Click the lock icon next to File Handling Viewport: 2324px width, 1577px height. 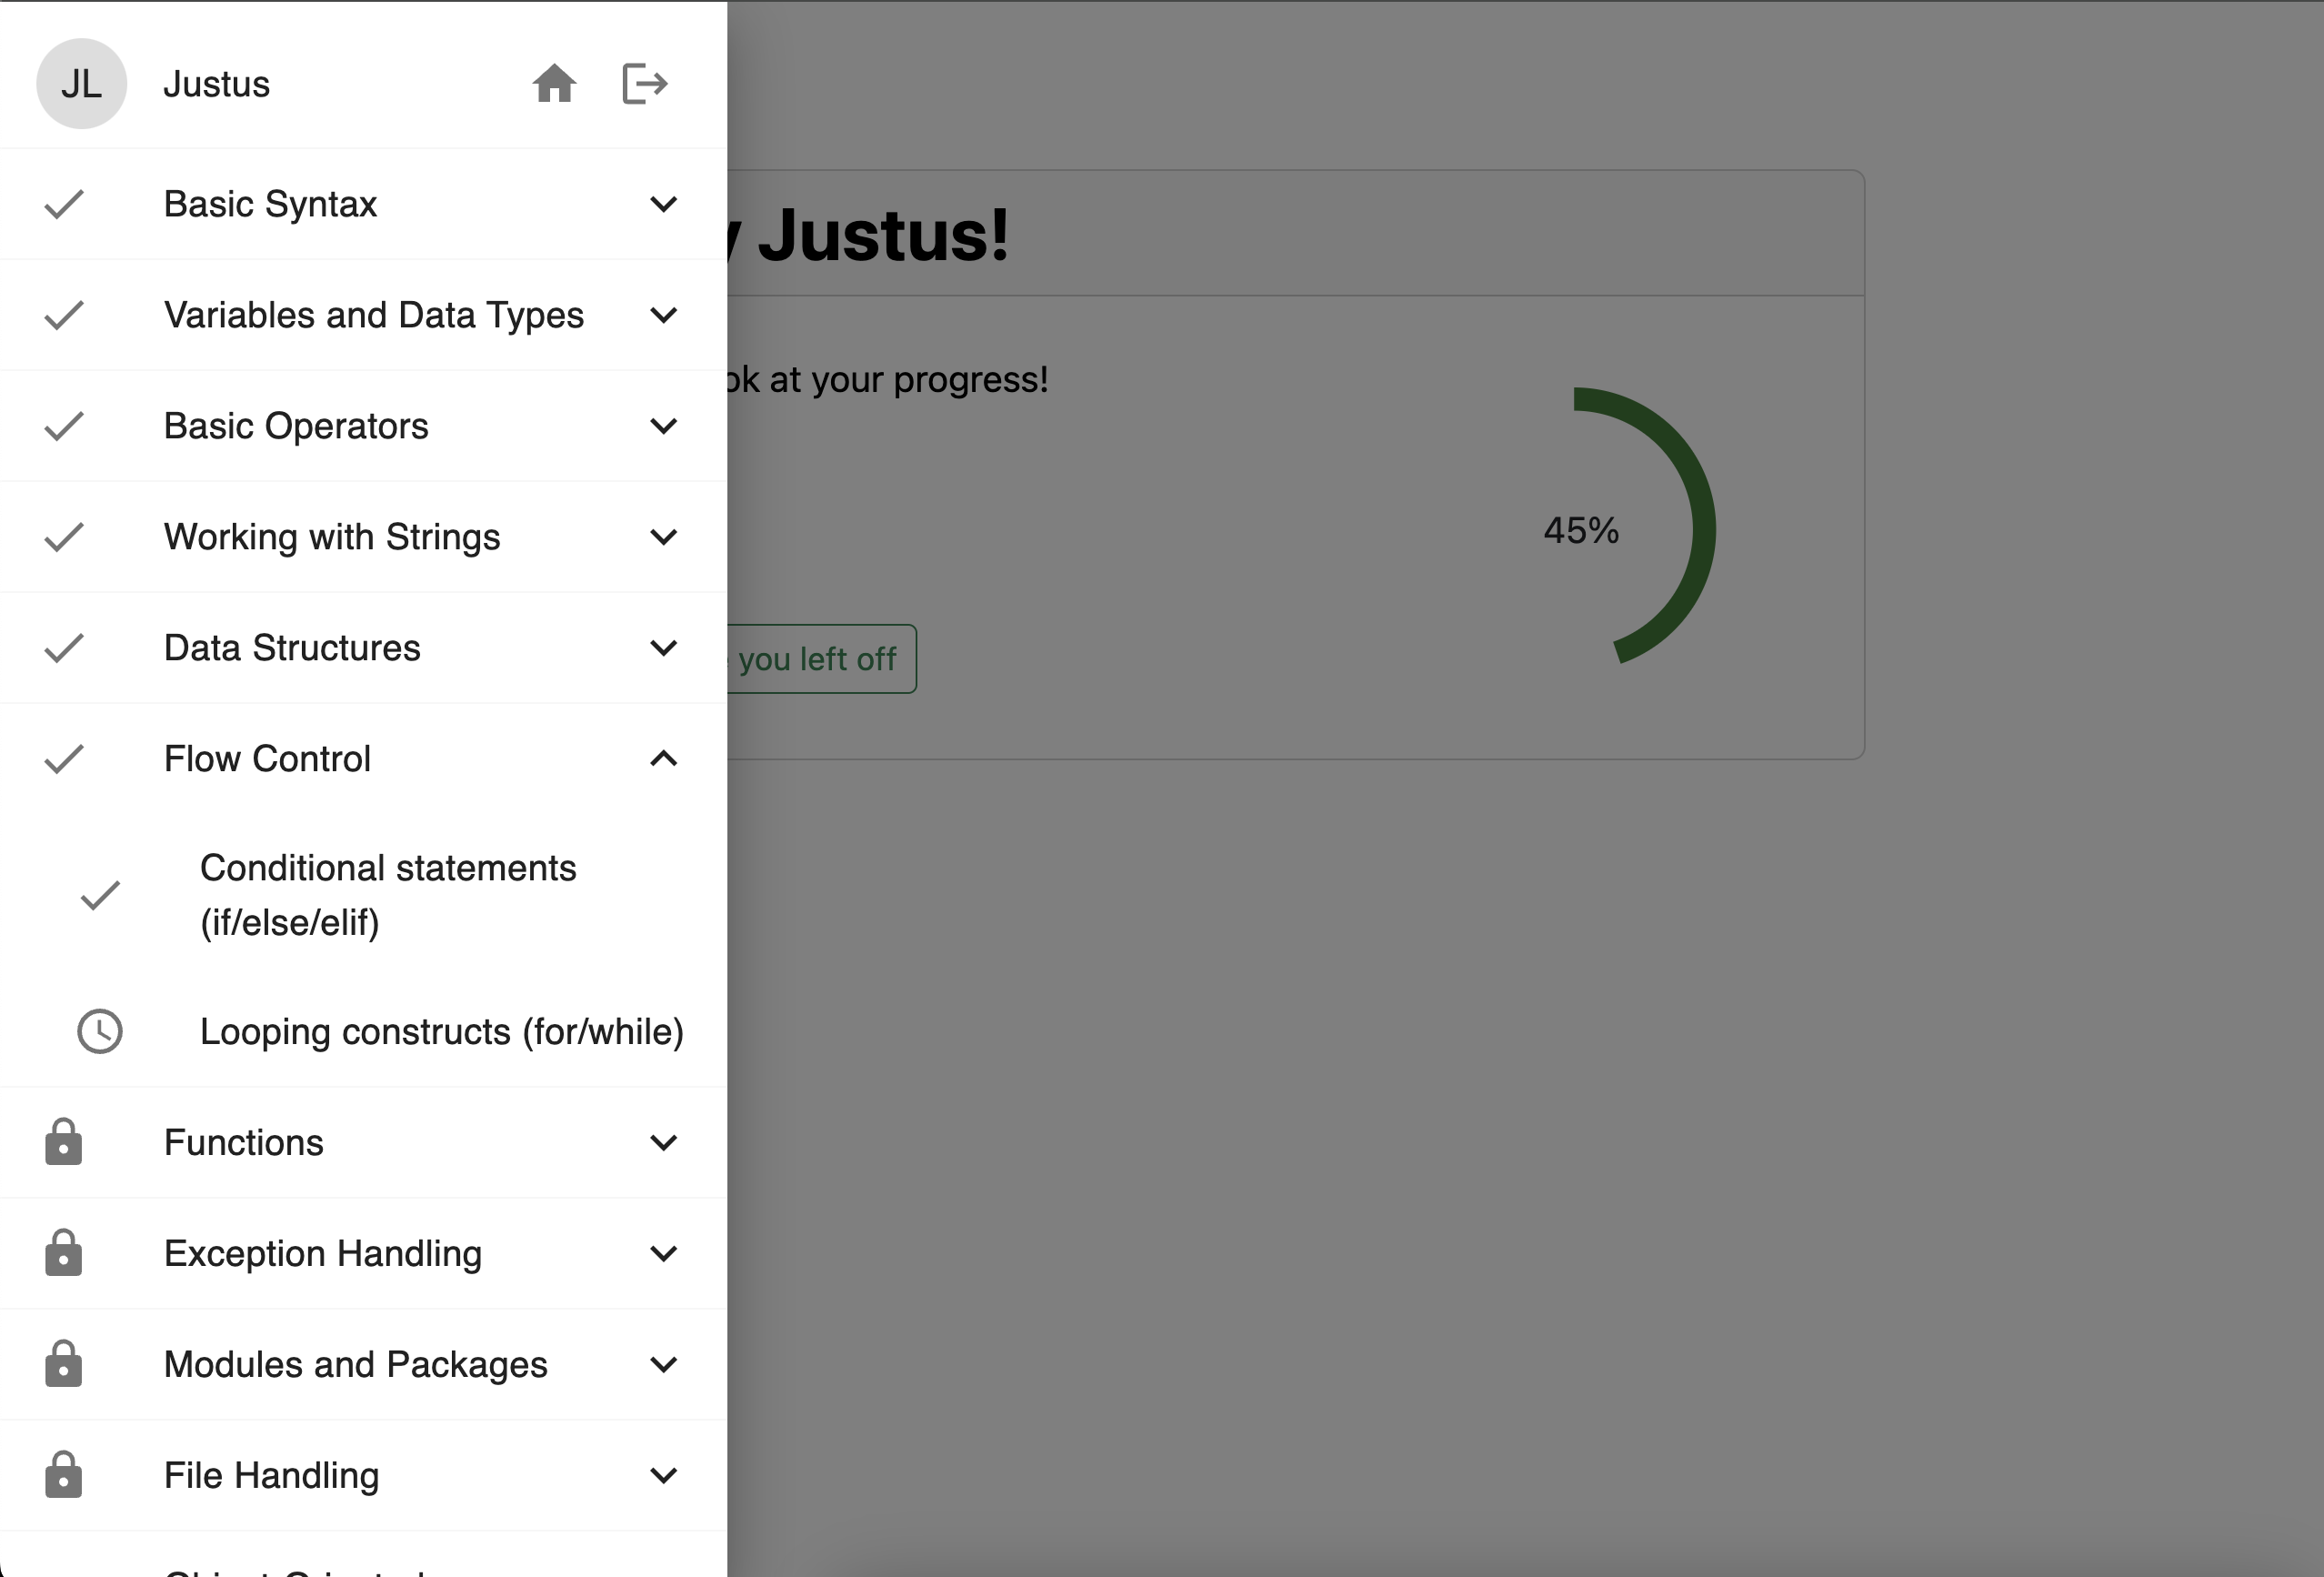tap(63, 1475)
